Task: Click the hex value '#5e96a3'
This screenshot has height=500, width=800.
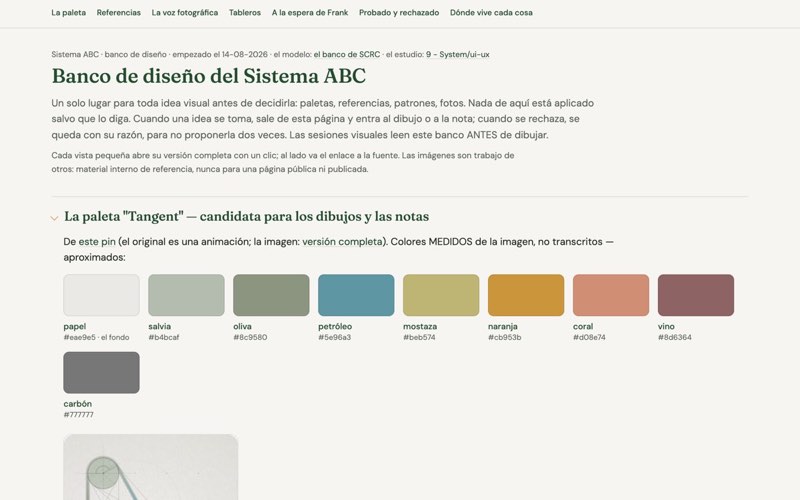Action: [335, 337]
